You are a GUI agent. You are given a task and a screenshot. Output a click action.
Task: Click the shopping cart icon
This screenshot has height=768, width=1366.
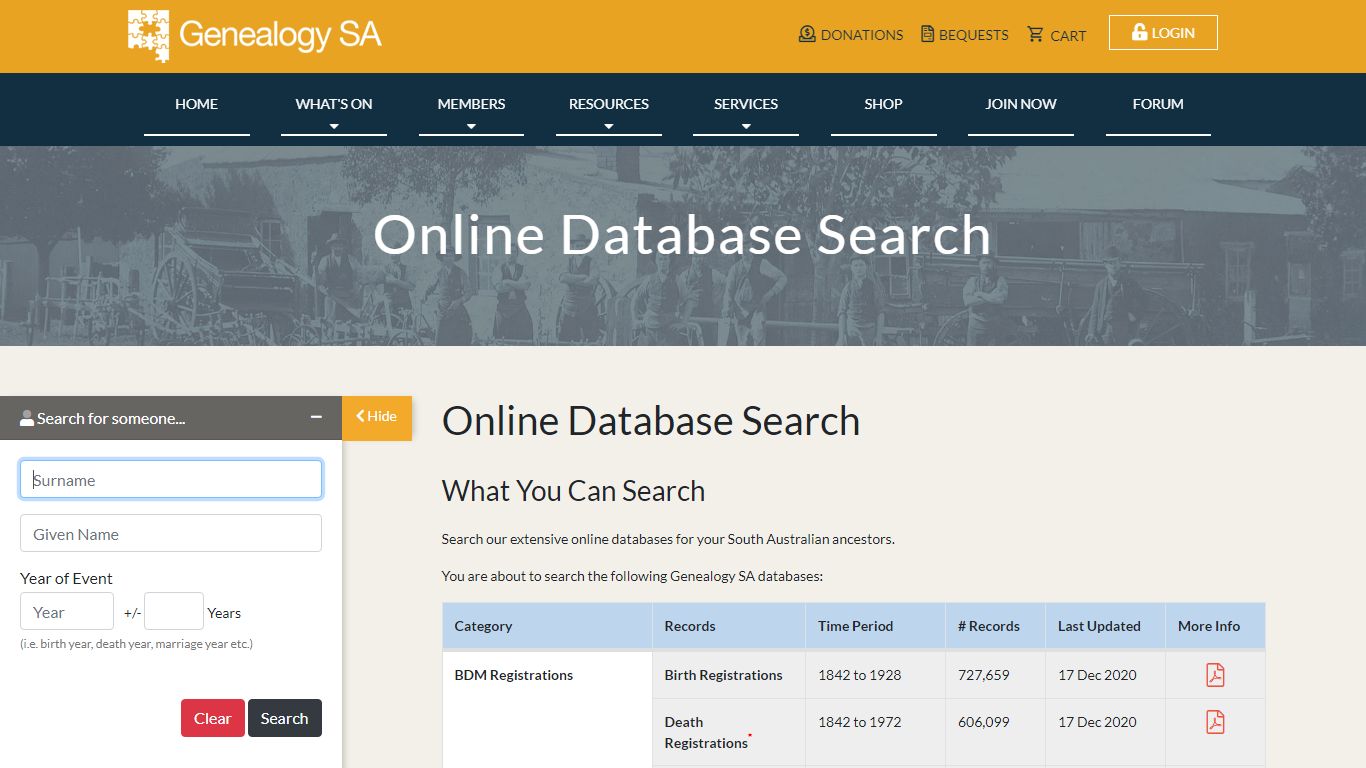point(1035,34)
